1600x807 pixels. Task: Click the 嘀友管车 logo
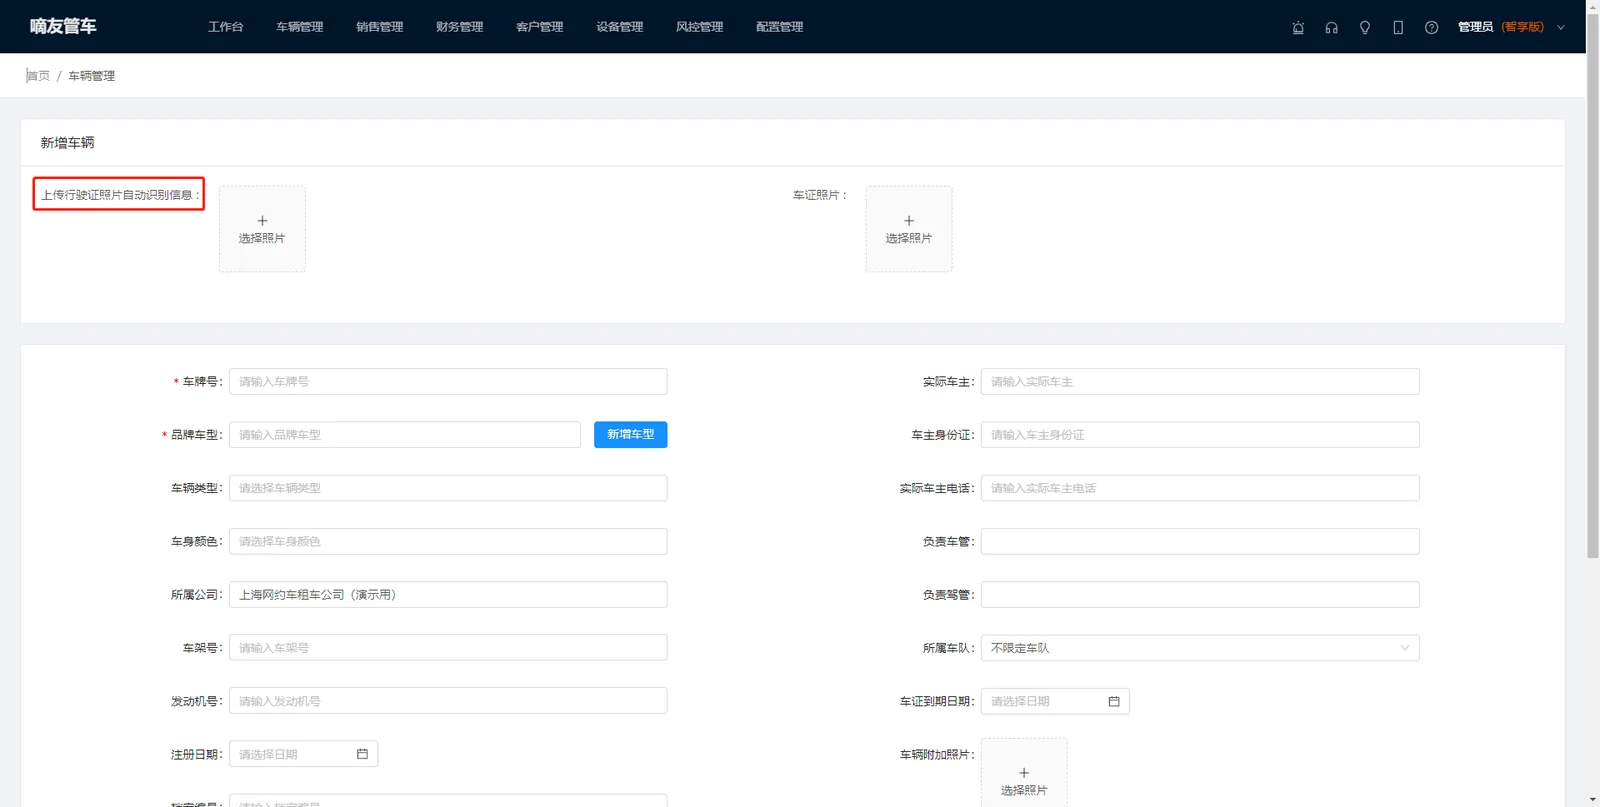click(x=63, y=26)
